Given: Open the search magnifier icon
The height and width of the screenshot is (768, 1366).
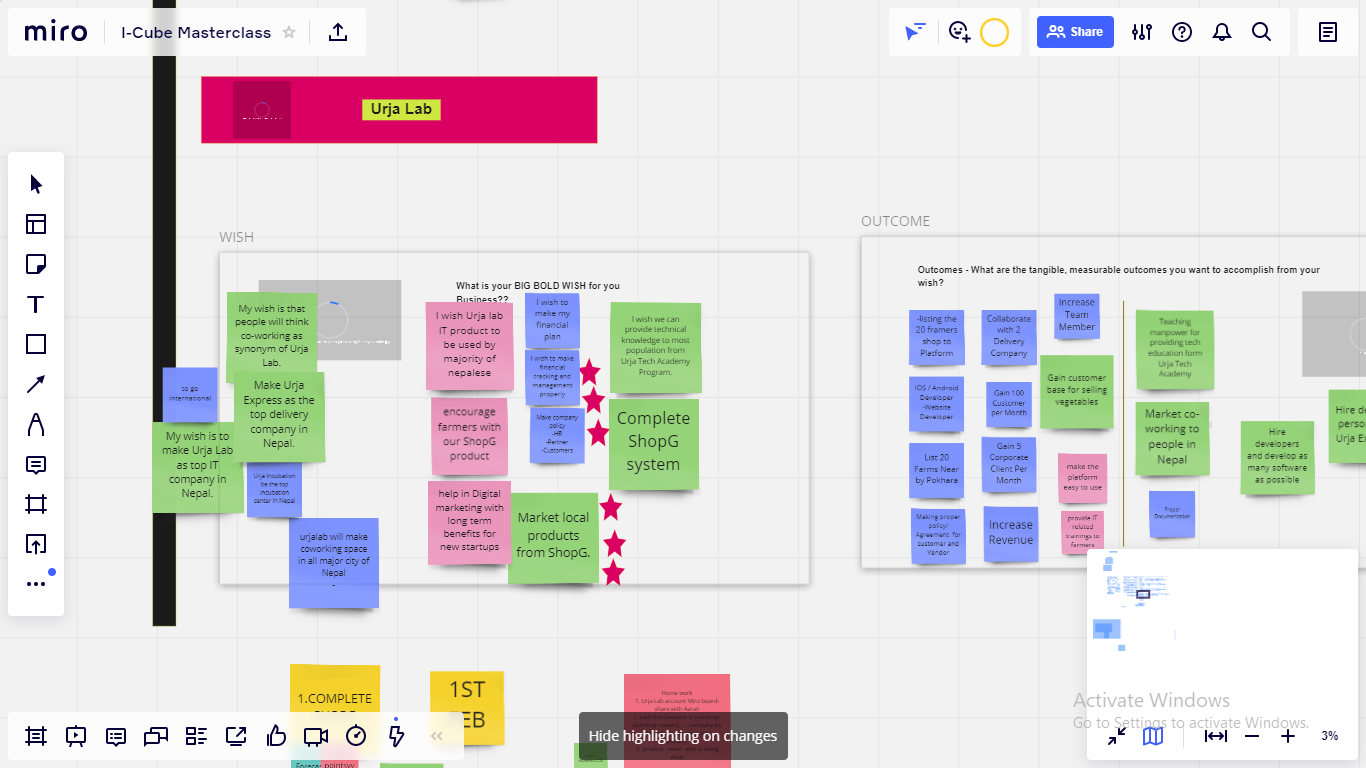Looking at the screenshot, I should pyautogui.click(x=1262, y=32).
